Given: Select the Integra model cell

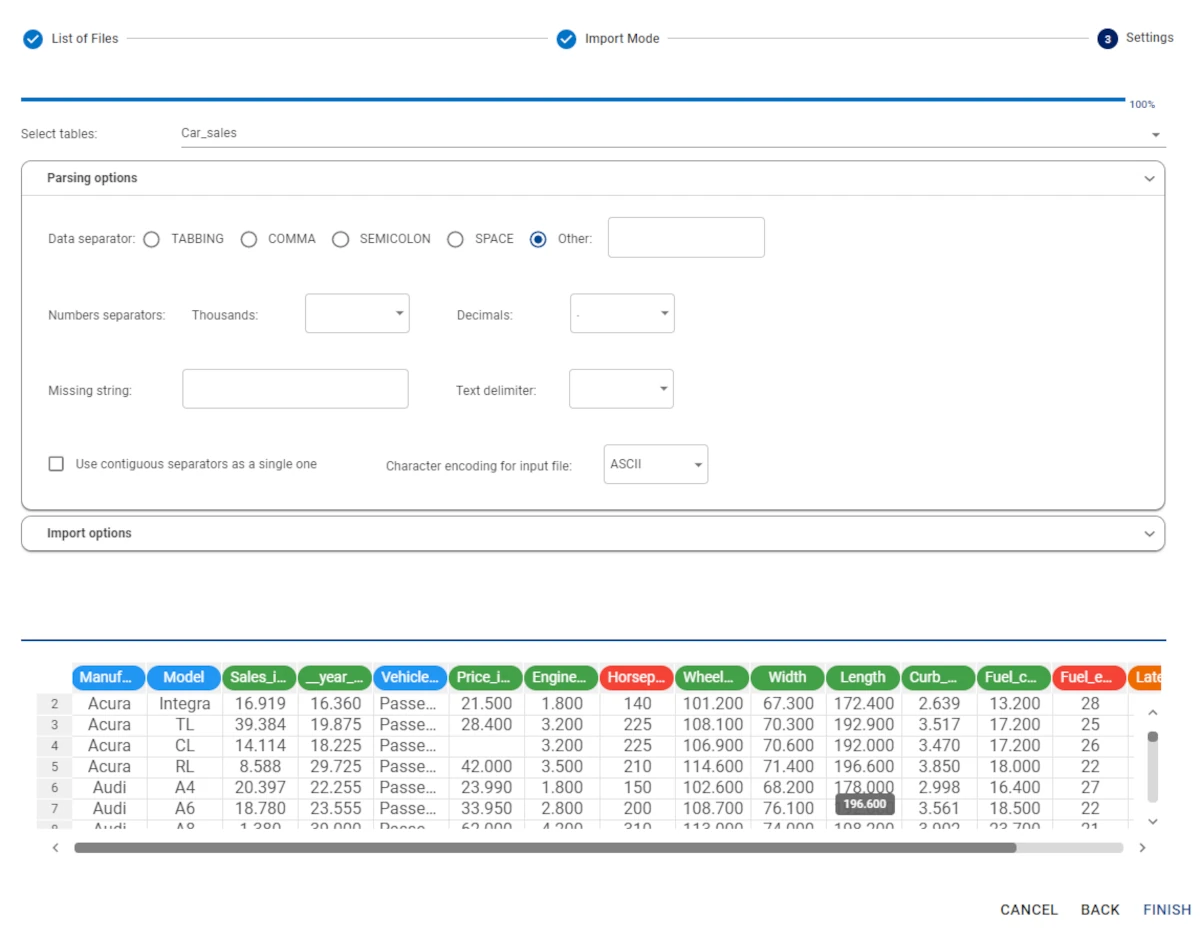Looking at the screenshot, I should click(x=184, y=704).
